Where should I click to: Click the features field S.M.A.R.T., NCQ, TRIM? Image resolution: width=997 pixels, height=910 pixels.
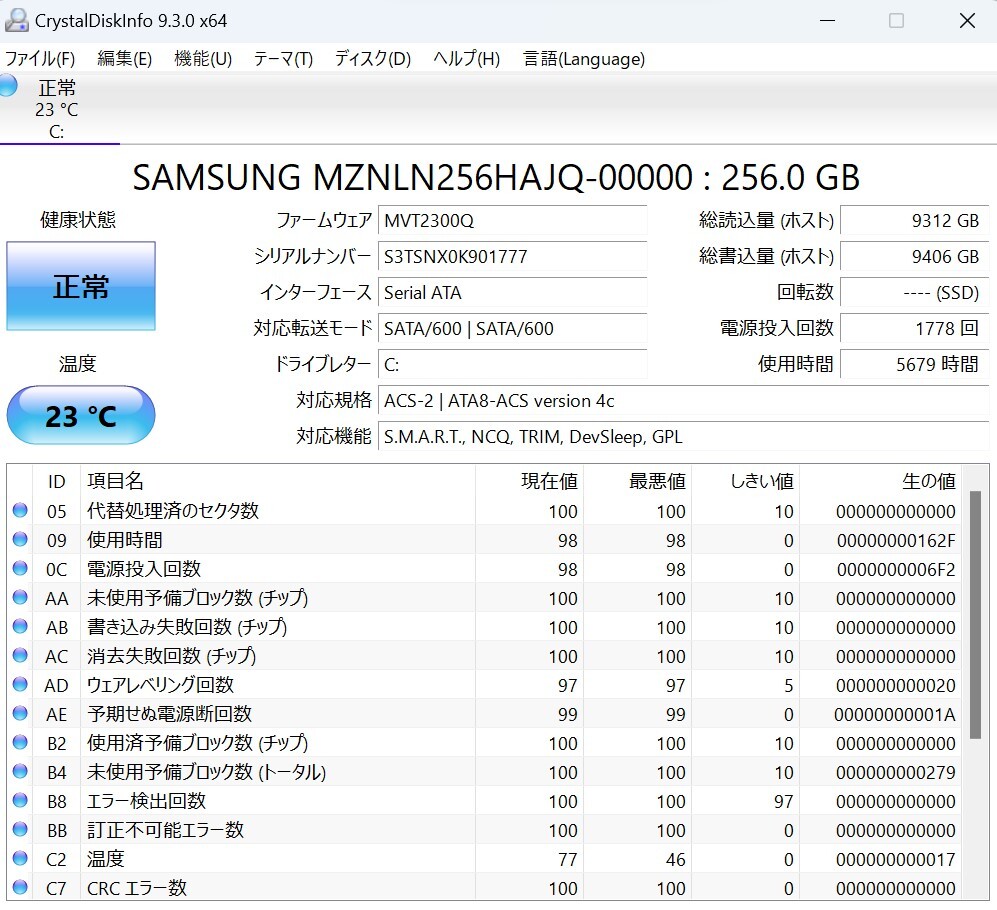coord(684,437)
